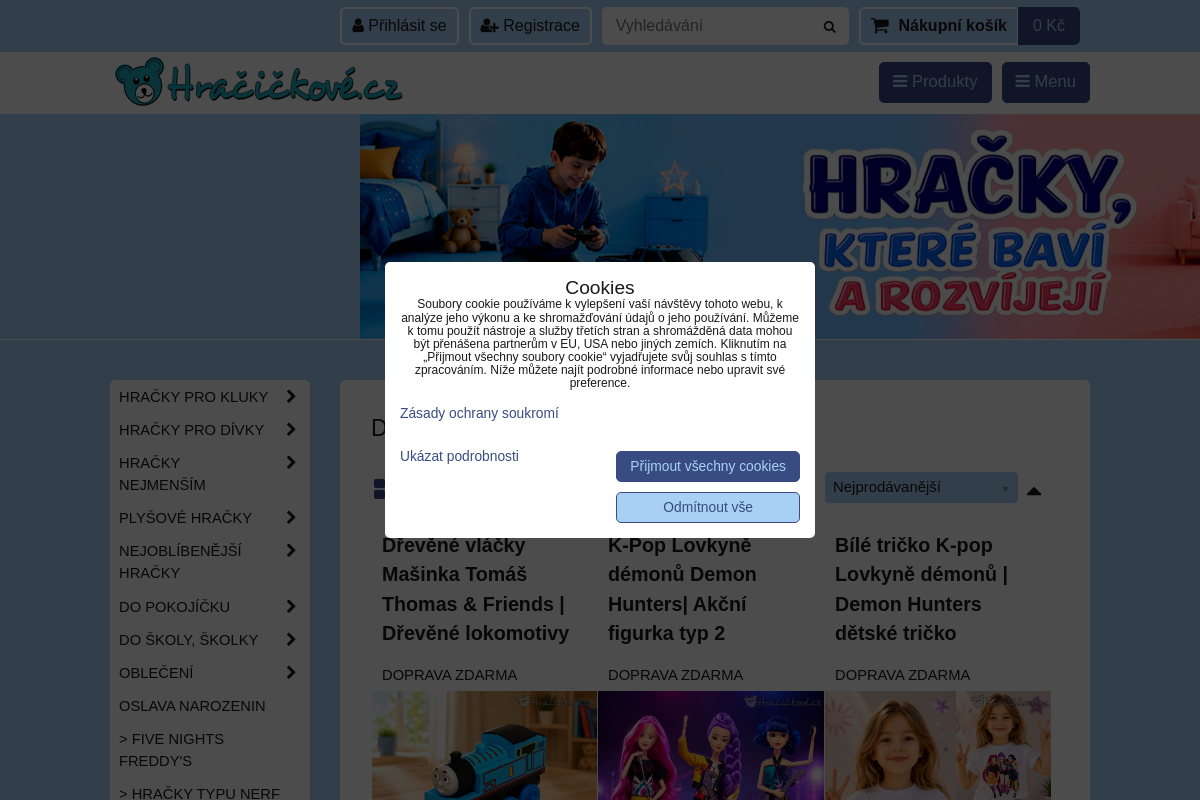1200x800 pixels.
Task: Click the girl in white t-shirt image
Action: tap(938, 745)
